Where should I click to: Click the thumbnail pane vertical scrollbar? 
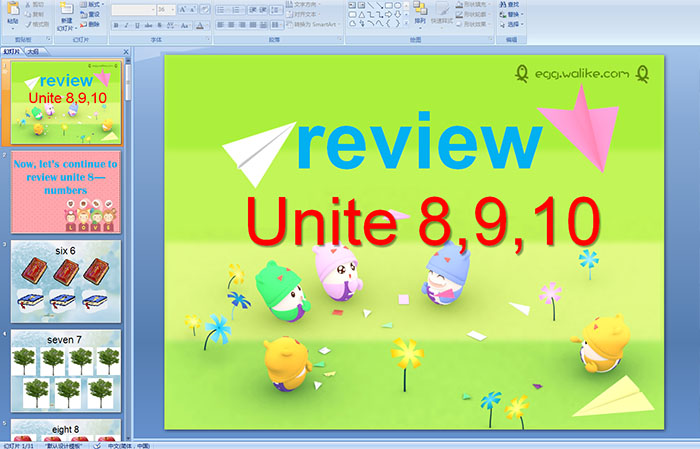pyautogui.click(x=128, y=250)
